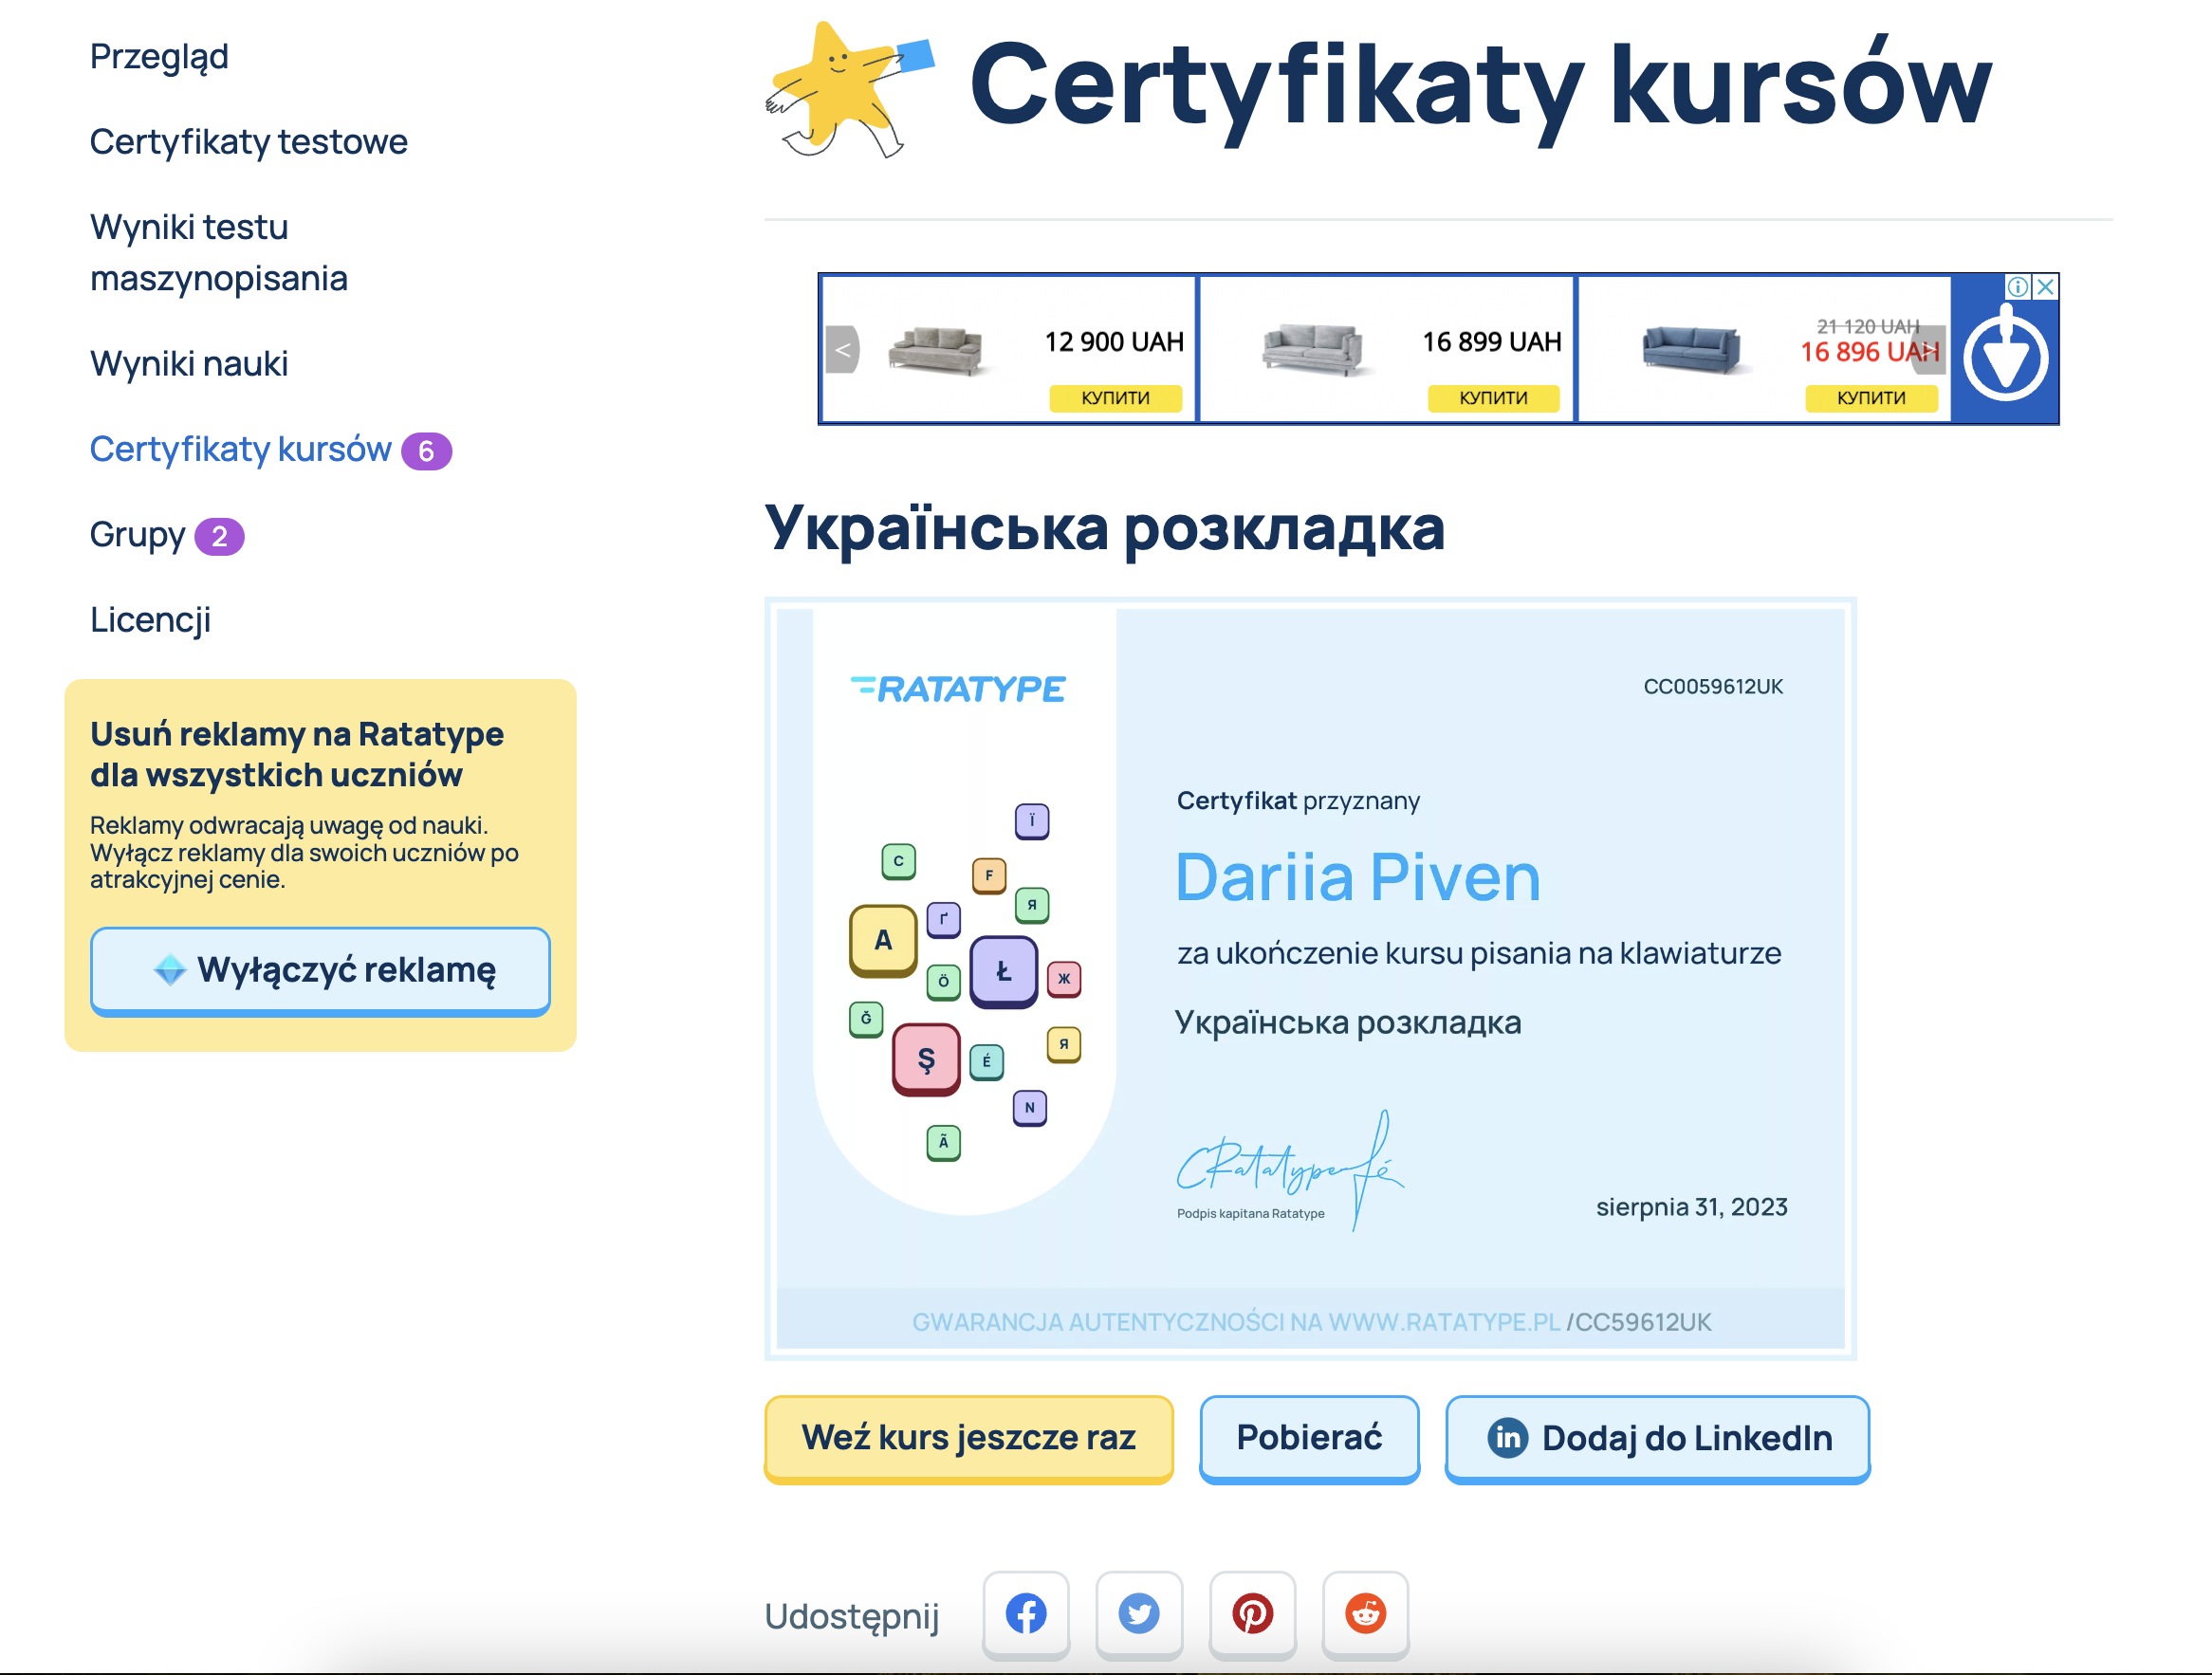
Task: Share certificate on Pinterest
Action: coord(1252,1613)
